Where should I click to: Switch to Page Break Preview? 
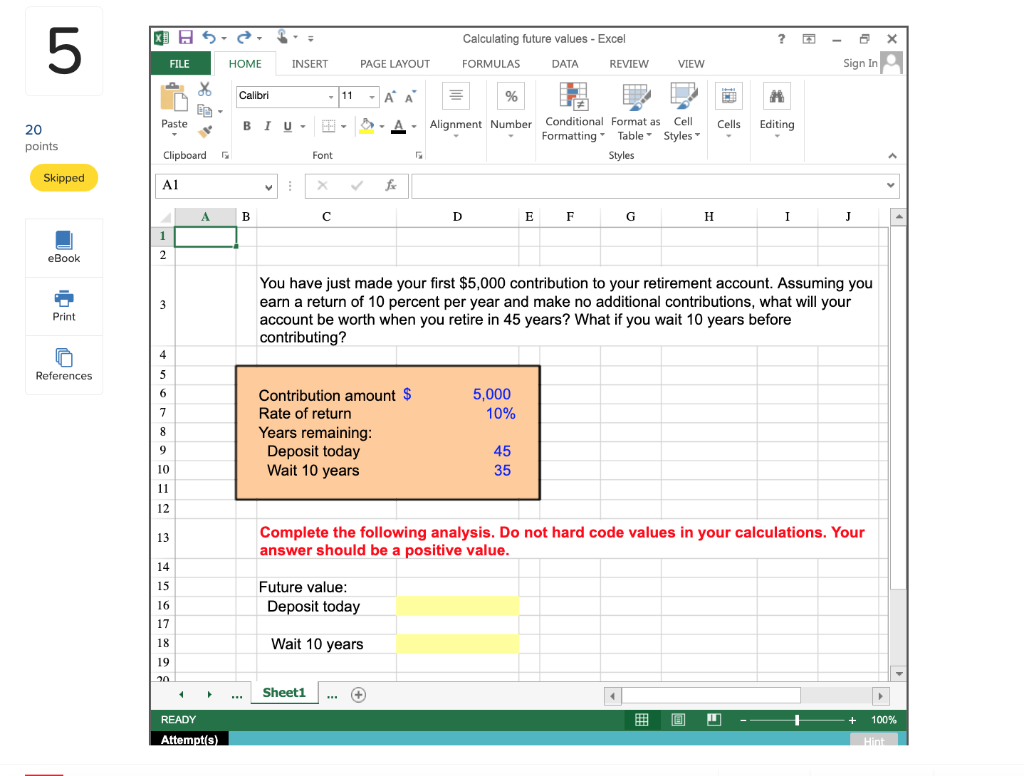click(x=714, y=720)
